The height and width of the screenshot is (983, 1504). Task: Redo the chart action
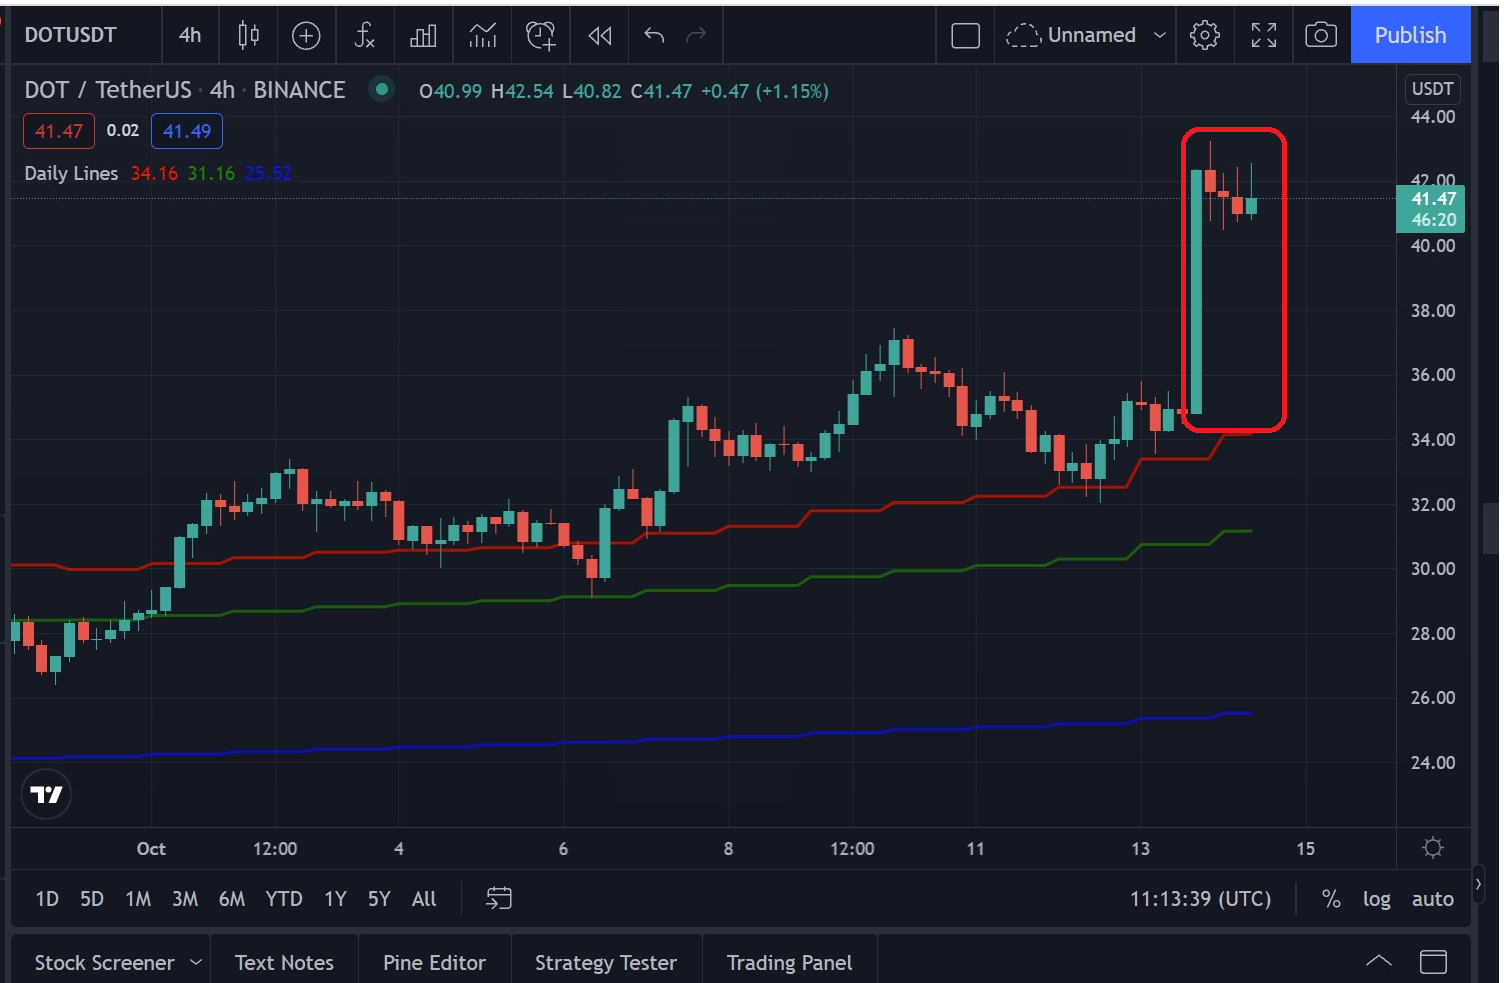click(696, 36)
